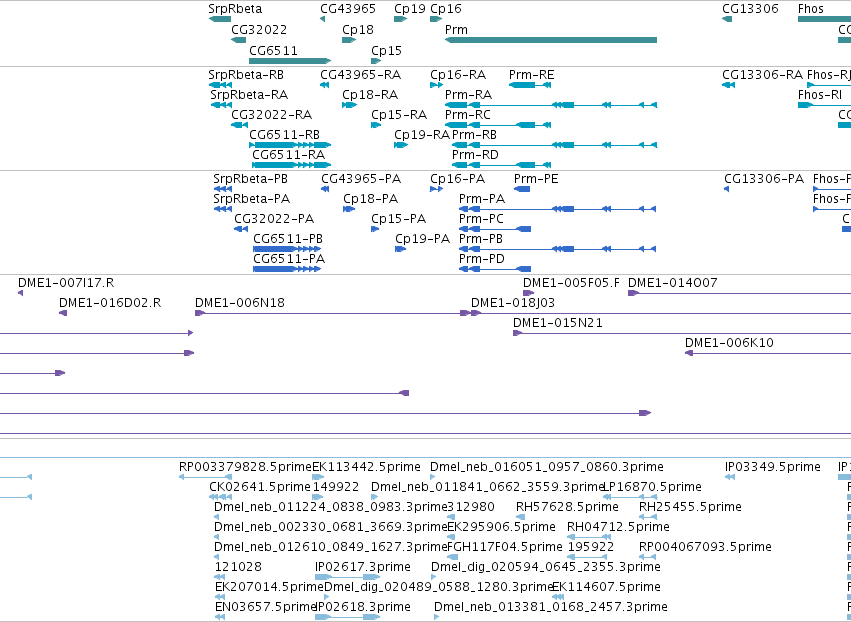
Task: Select the CG32022 gene label
Action: [x=259, y=29]
